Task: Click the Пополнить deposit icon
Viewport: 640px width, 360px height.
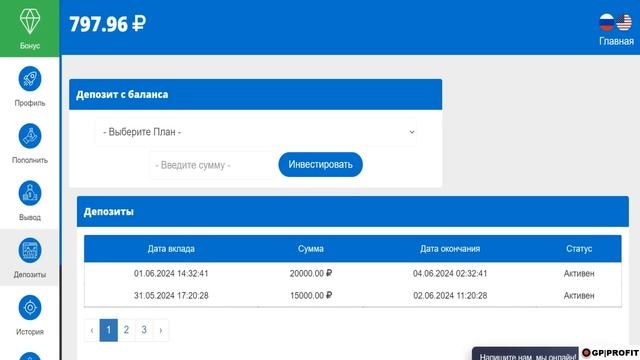Action: pyautogui.click(x=30, y=136)
